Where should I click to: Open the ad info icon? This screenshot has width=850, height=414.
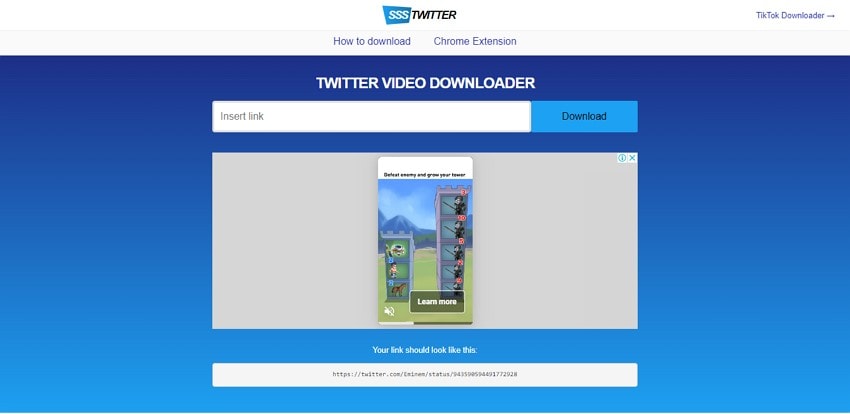[x=622, y=158]
